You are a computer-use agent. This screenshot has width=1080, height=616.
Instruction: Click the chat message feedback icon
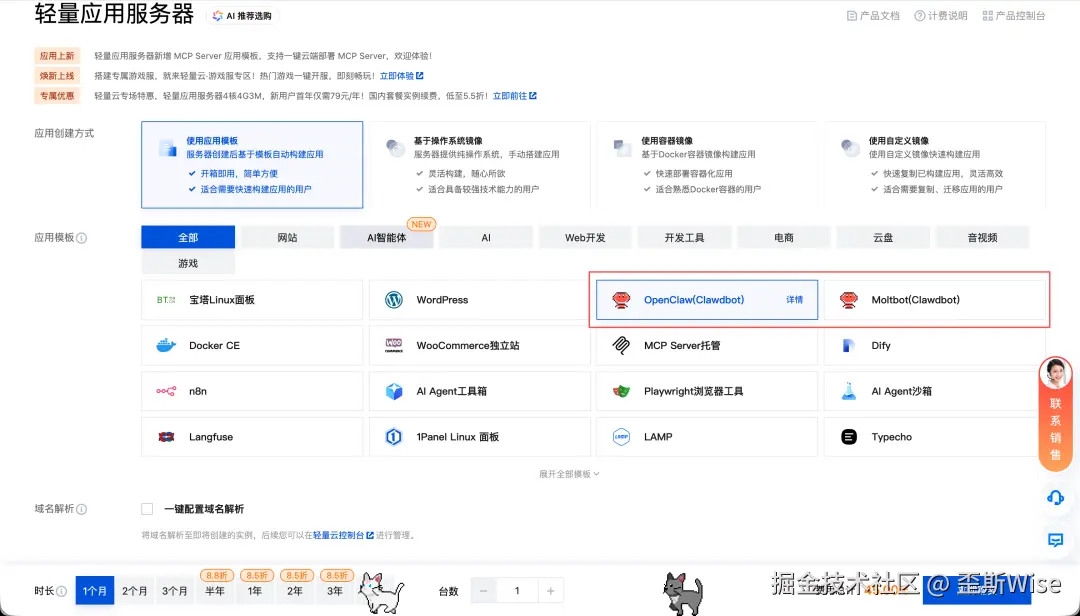[1055, 540]
